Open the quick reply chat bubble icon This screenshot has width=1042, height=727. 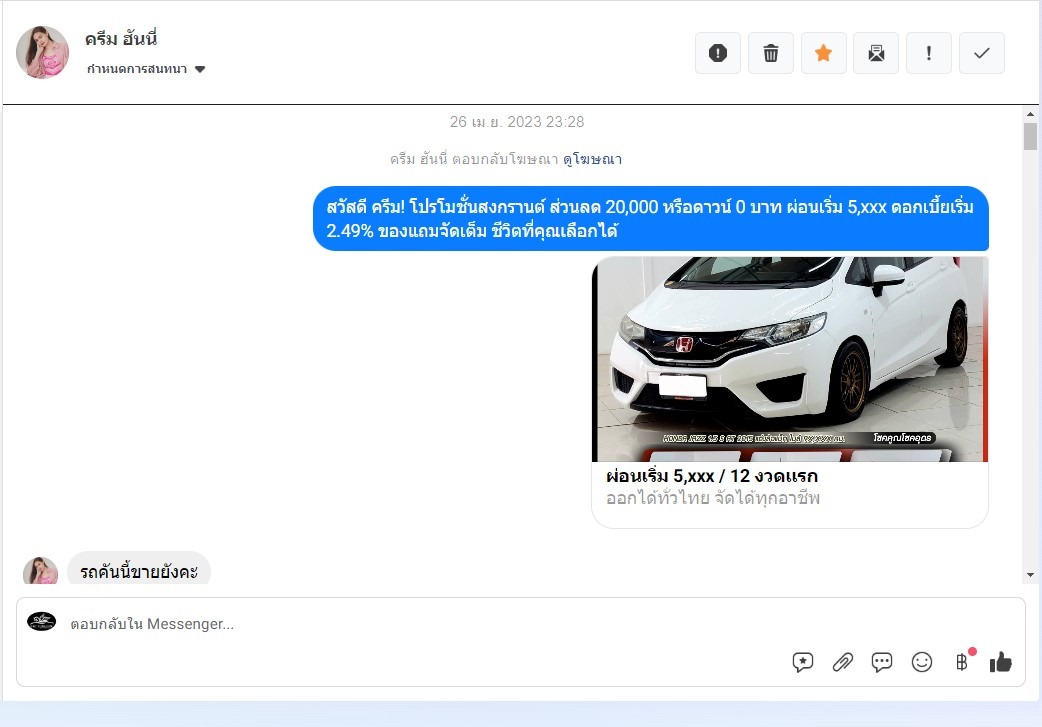point(882,662)
